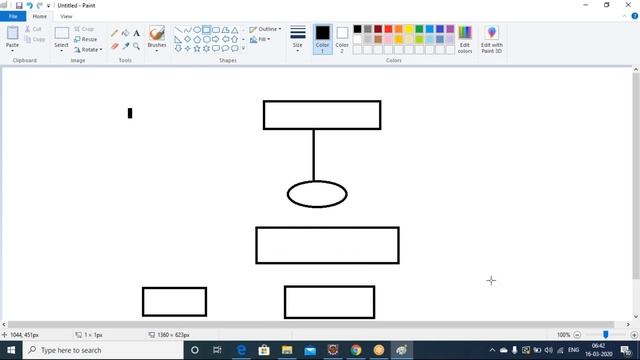Select the Fill with color bucket tool

(x=125, y=33)
